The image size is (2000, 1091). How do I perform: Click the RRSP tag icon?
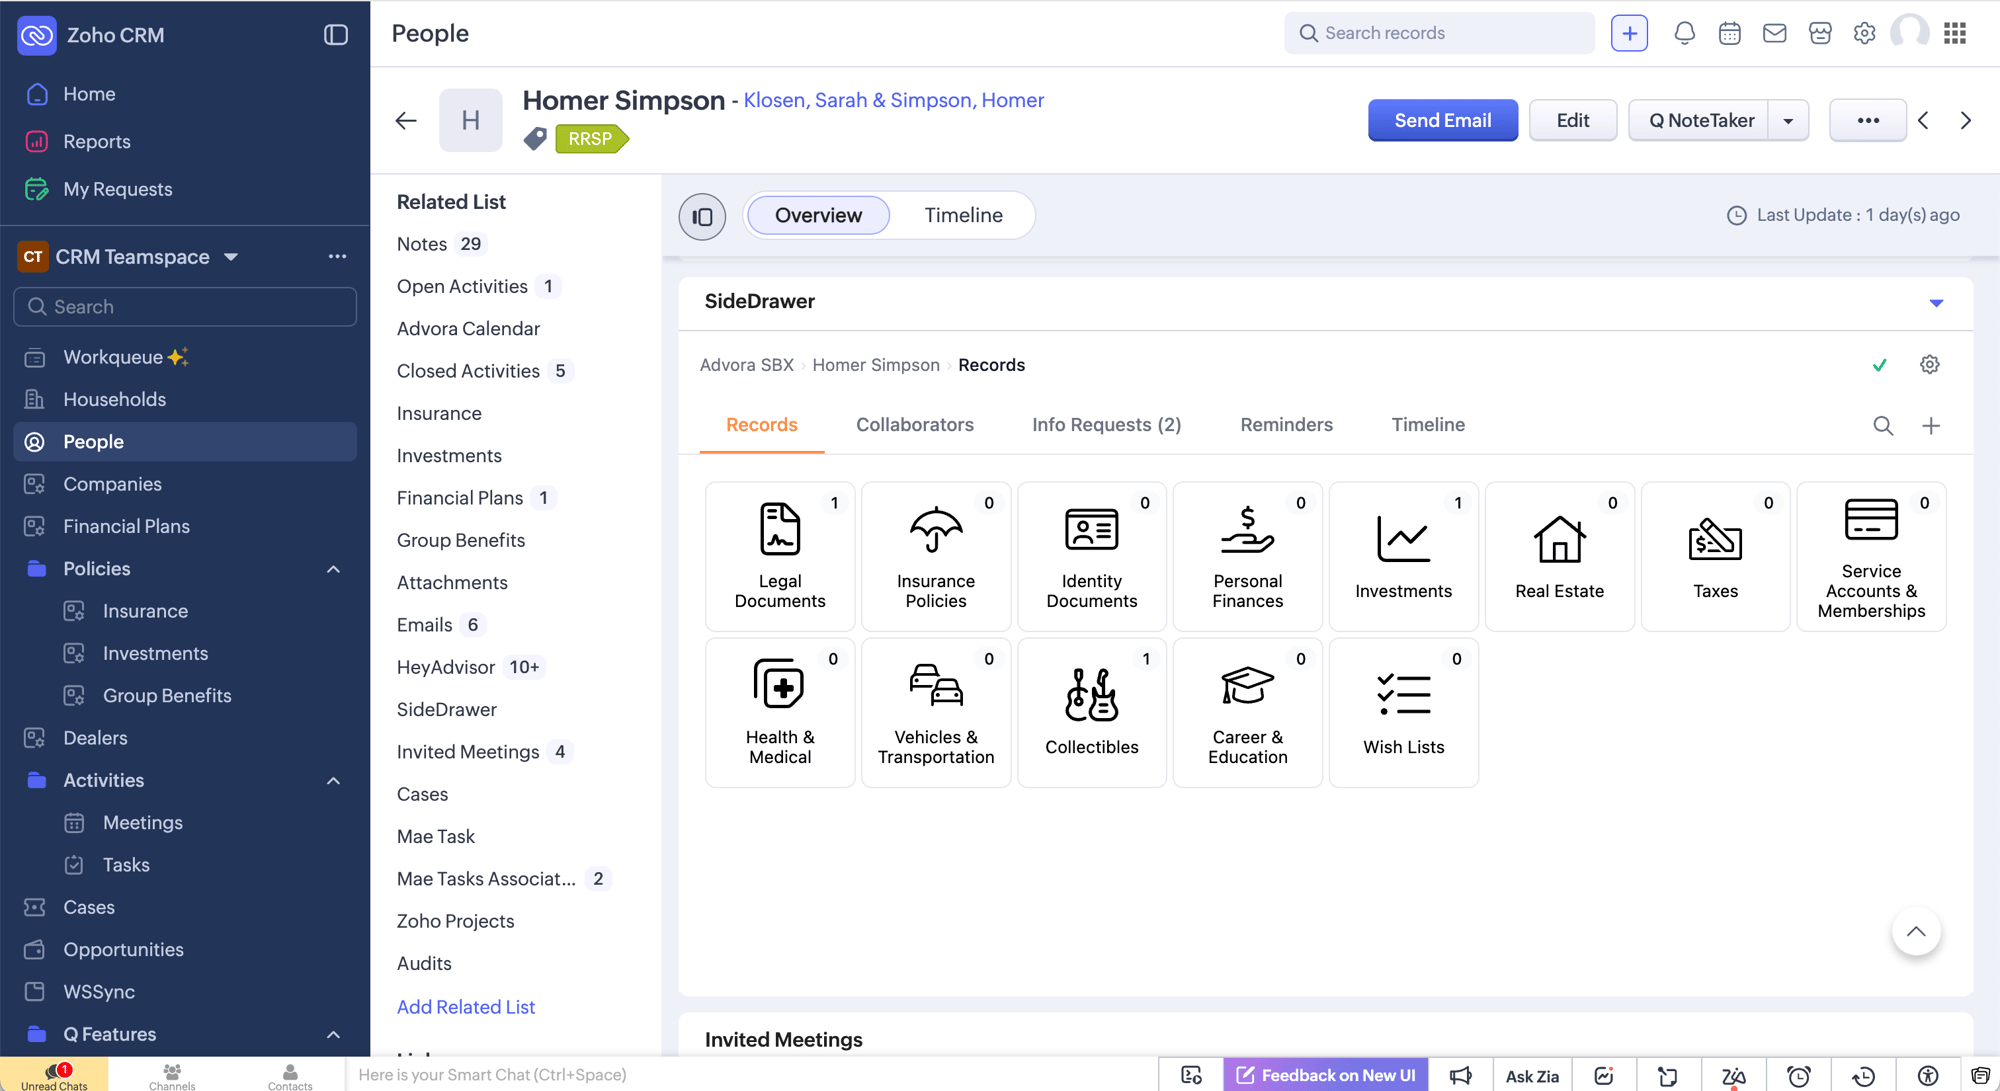pos(535,139)
